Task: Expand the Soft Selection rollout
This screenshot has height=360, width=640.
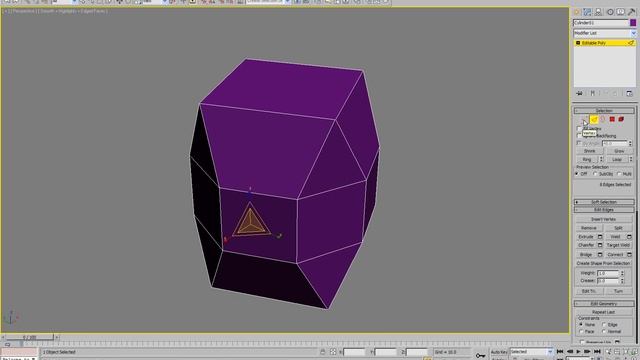Action: 604,202
